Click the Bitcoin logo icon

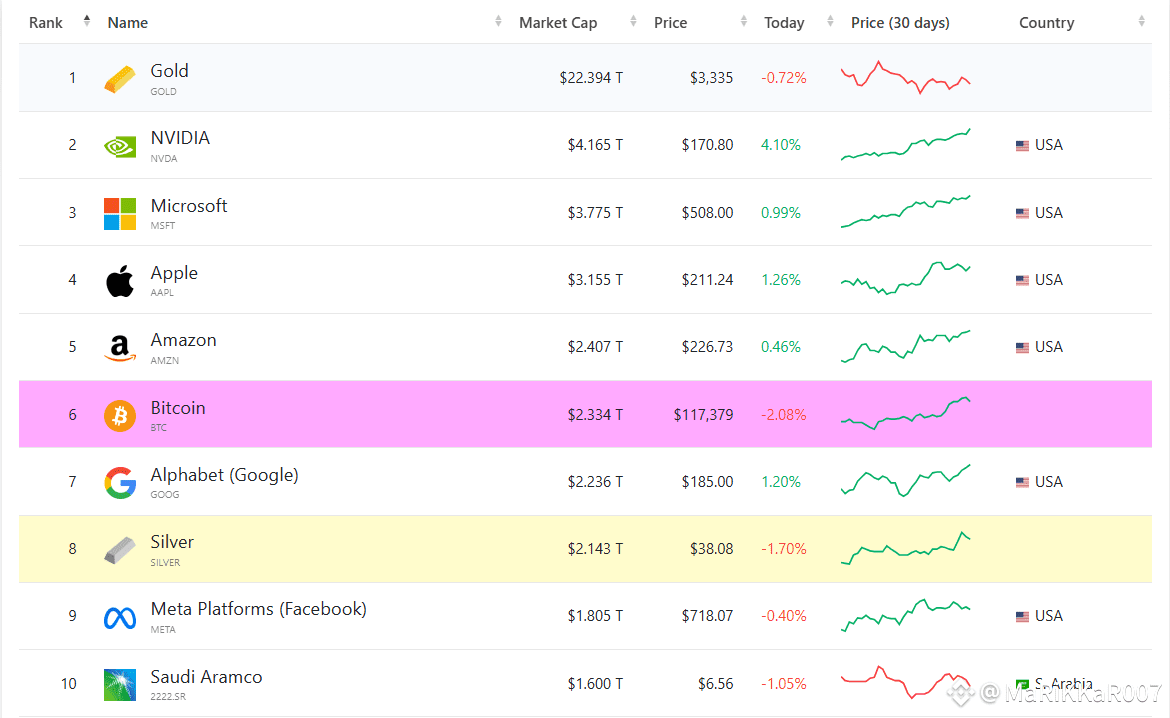(119, 415)
